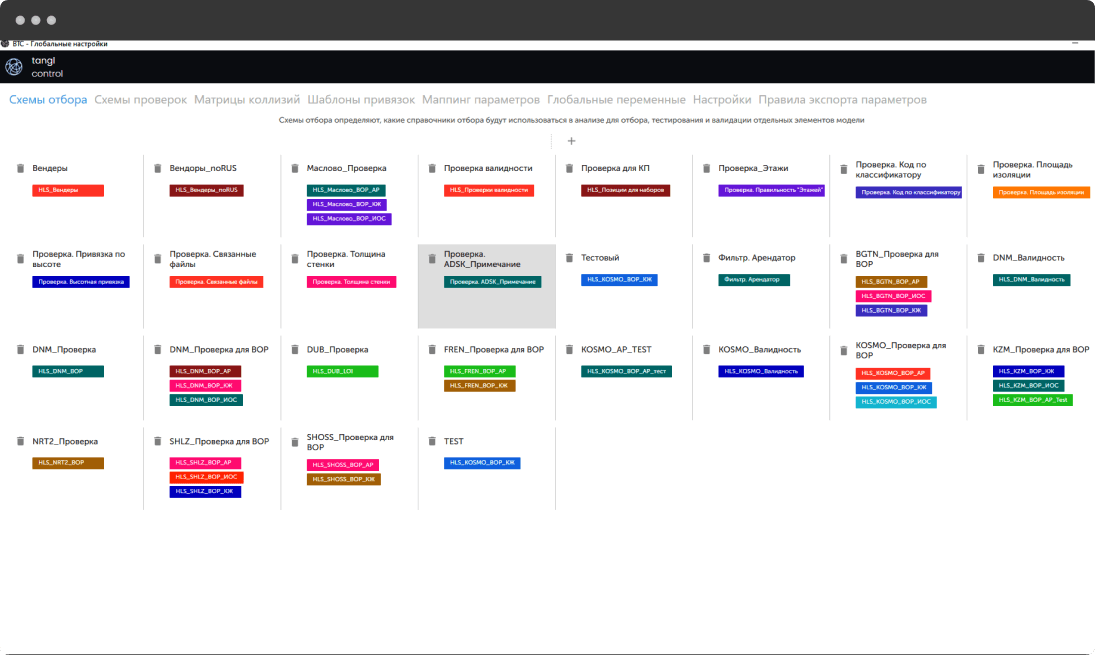Click trash icon for FREN_Проверка для ВОР
This screenshot has width=1095, height=655.
432,349
